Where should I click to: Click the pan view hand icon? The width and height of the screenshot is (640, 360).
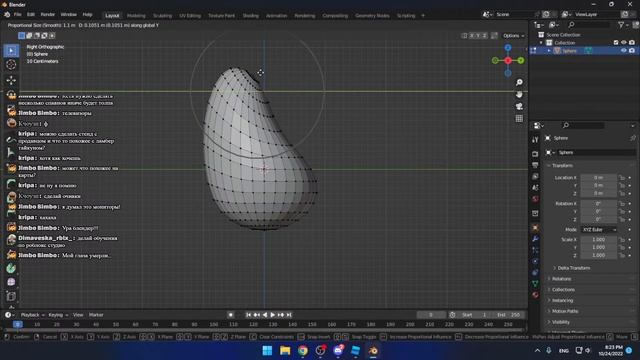[x=519, y=94]
